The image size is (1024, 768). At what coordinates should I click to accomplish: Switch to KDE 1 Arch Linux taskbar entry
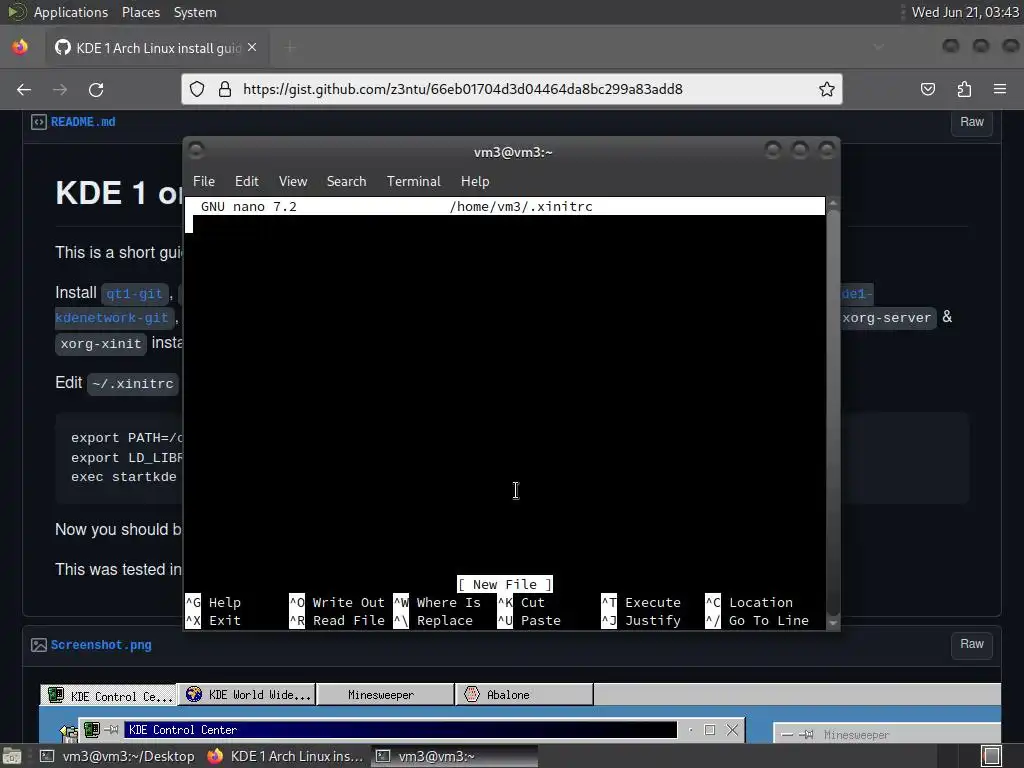pos(285,756)
